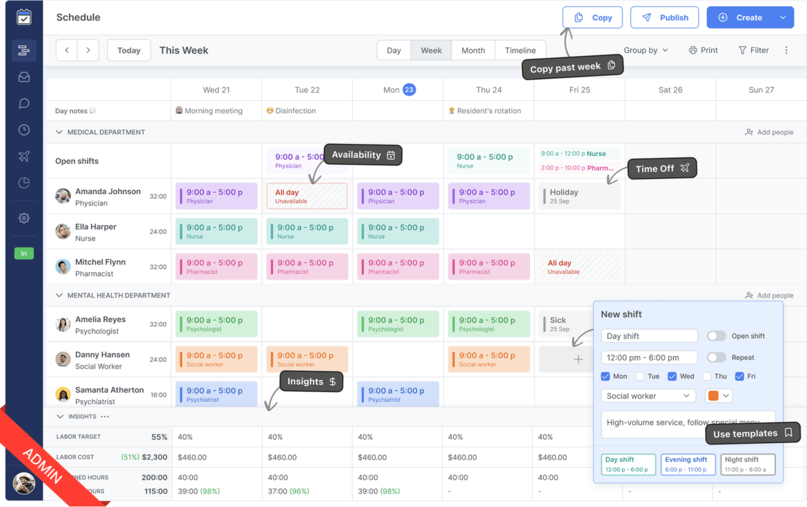Screen dimensions: 807x507
Task: Click the Publish button
Action: [x=665, y=17]
